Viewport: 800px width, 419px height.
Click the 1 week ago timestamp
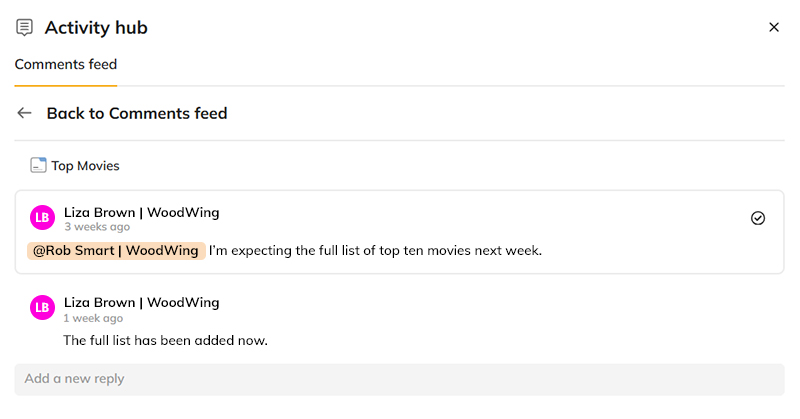93,318
